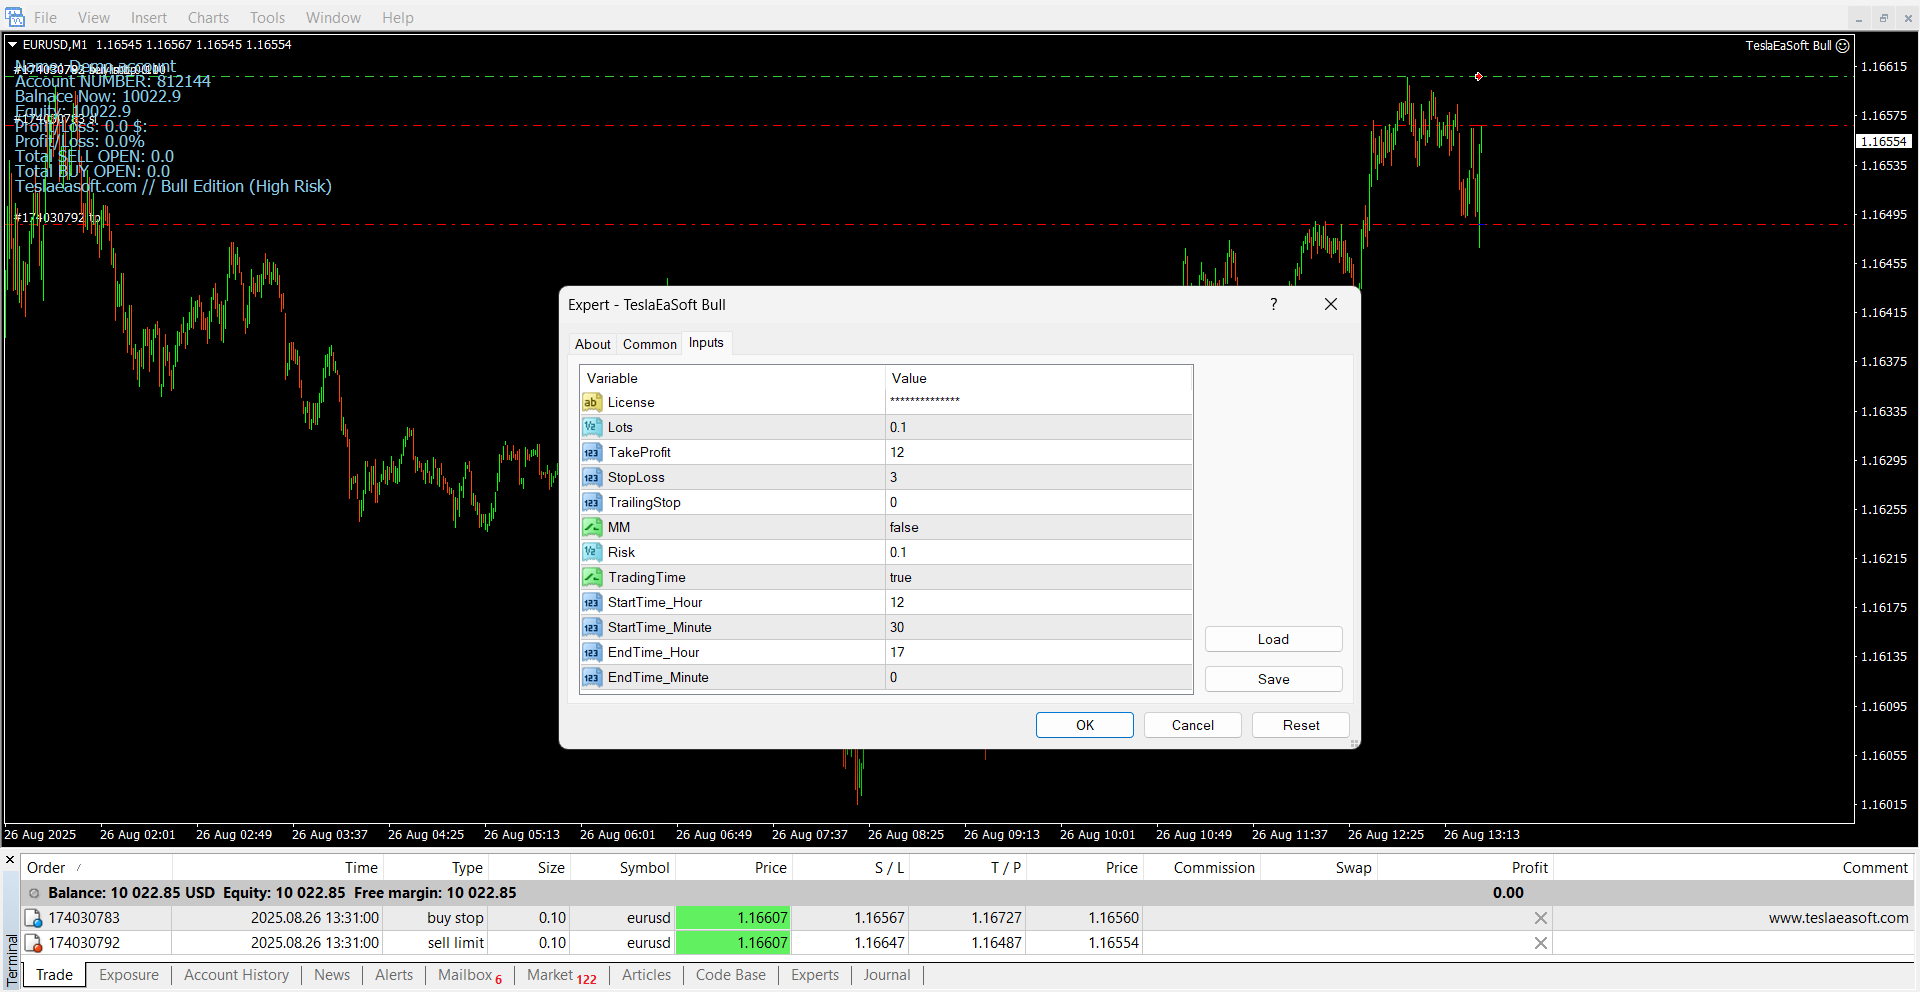Image resolution: width=1920 pixels, height=992 pixels.
Task: Click the buy stop order 174030783 icon
Action: [x=33, y=918]
